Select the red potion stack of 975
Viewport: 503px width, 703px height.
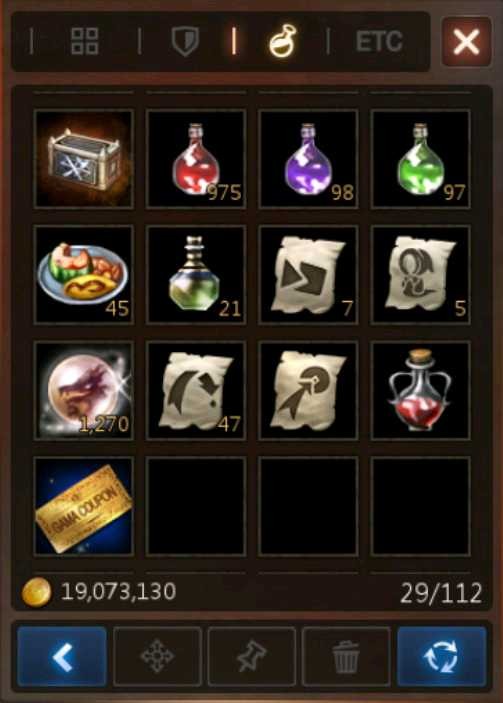(x=196, y=159)
